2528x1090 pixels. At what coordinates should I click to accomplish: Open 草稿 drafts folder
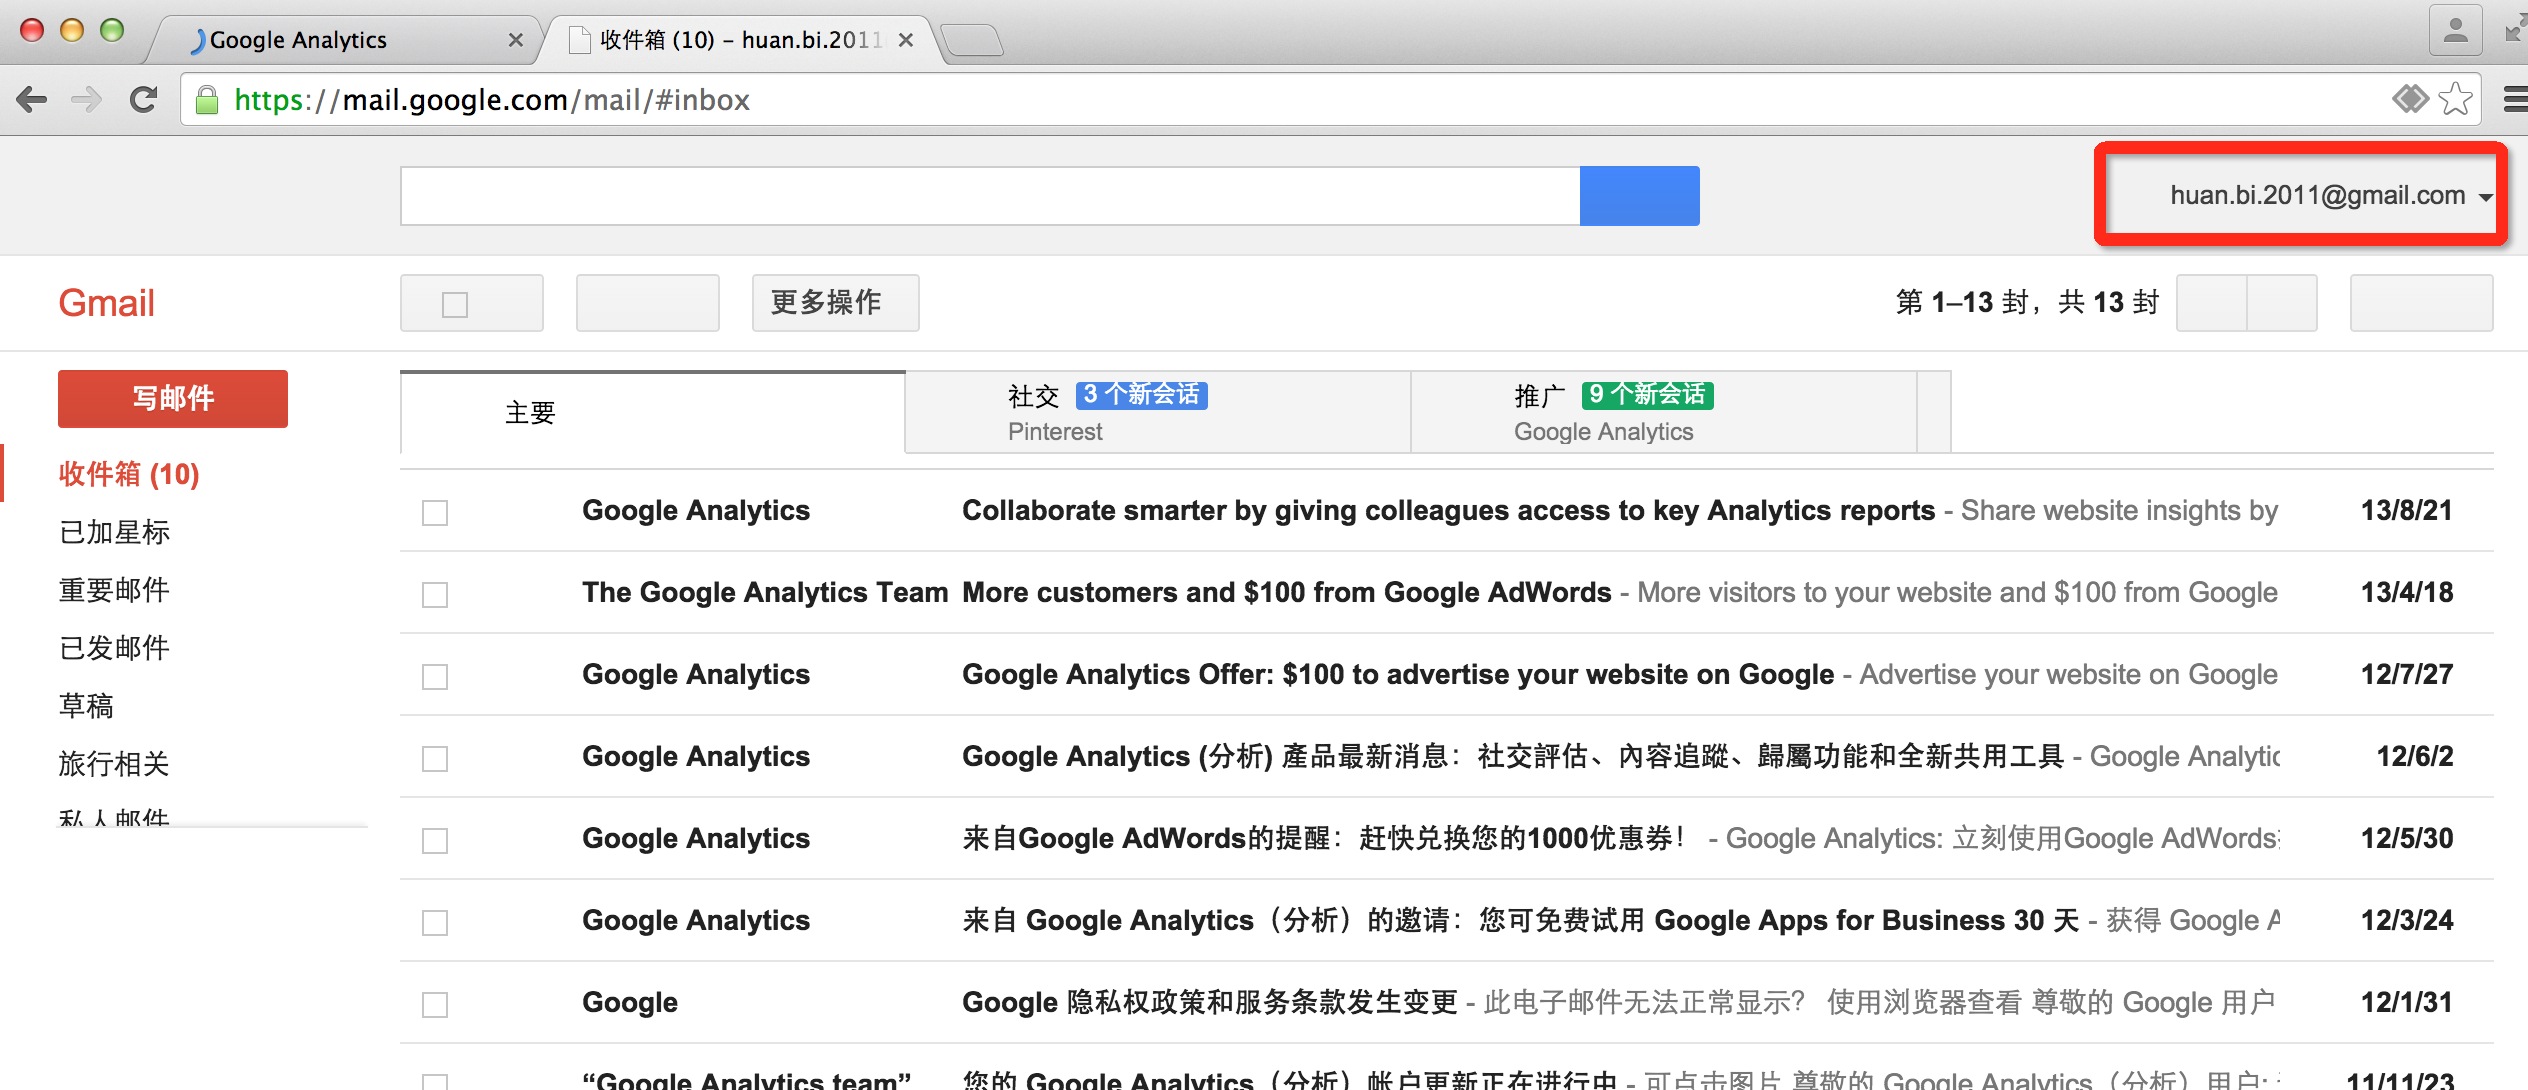click(86, 706)
